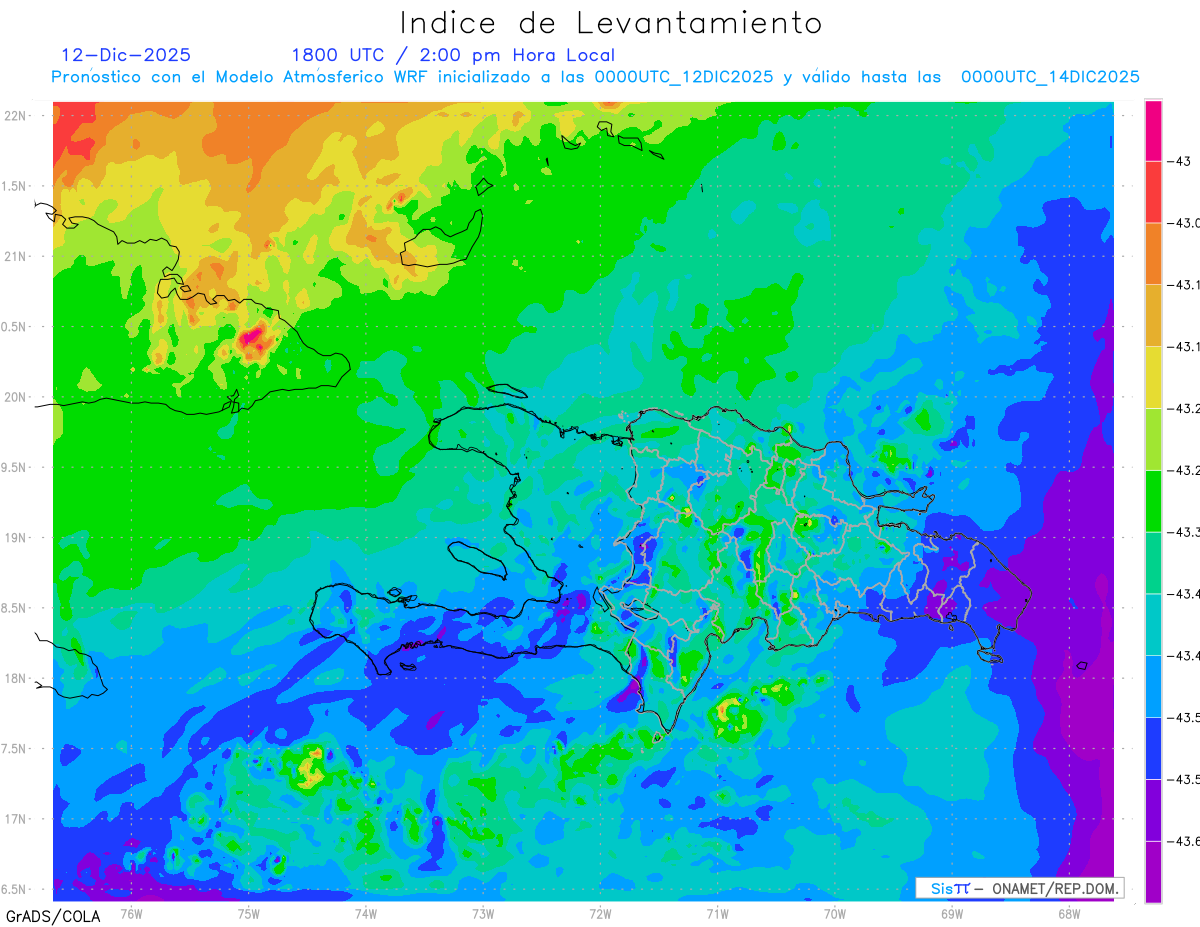The image size is (1200, 927).
Task: Click the legend value "-43.3"
Action: (1184, 532)
